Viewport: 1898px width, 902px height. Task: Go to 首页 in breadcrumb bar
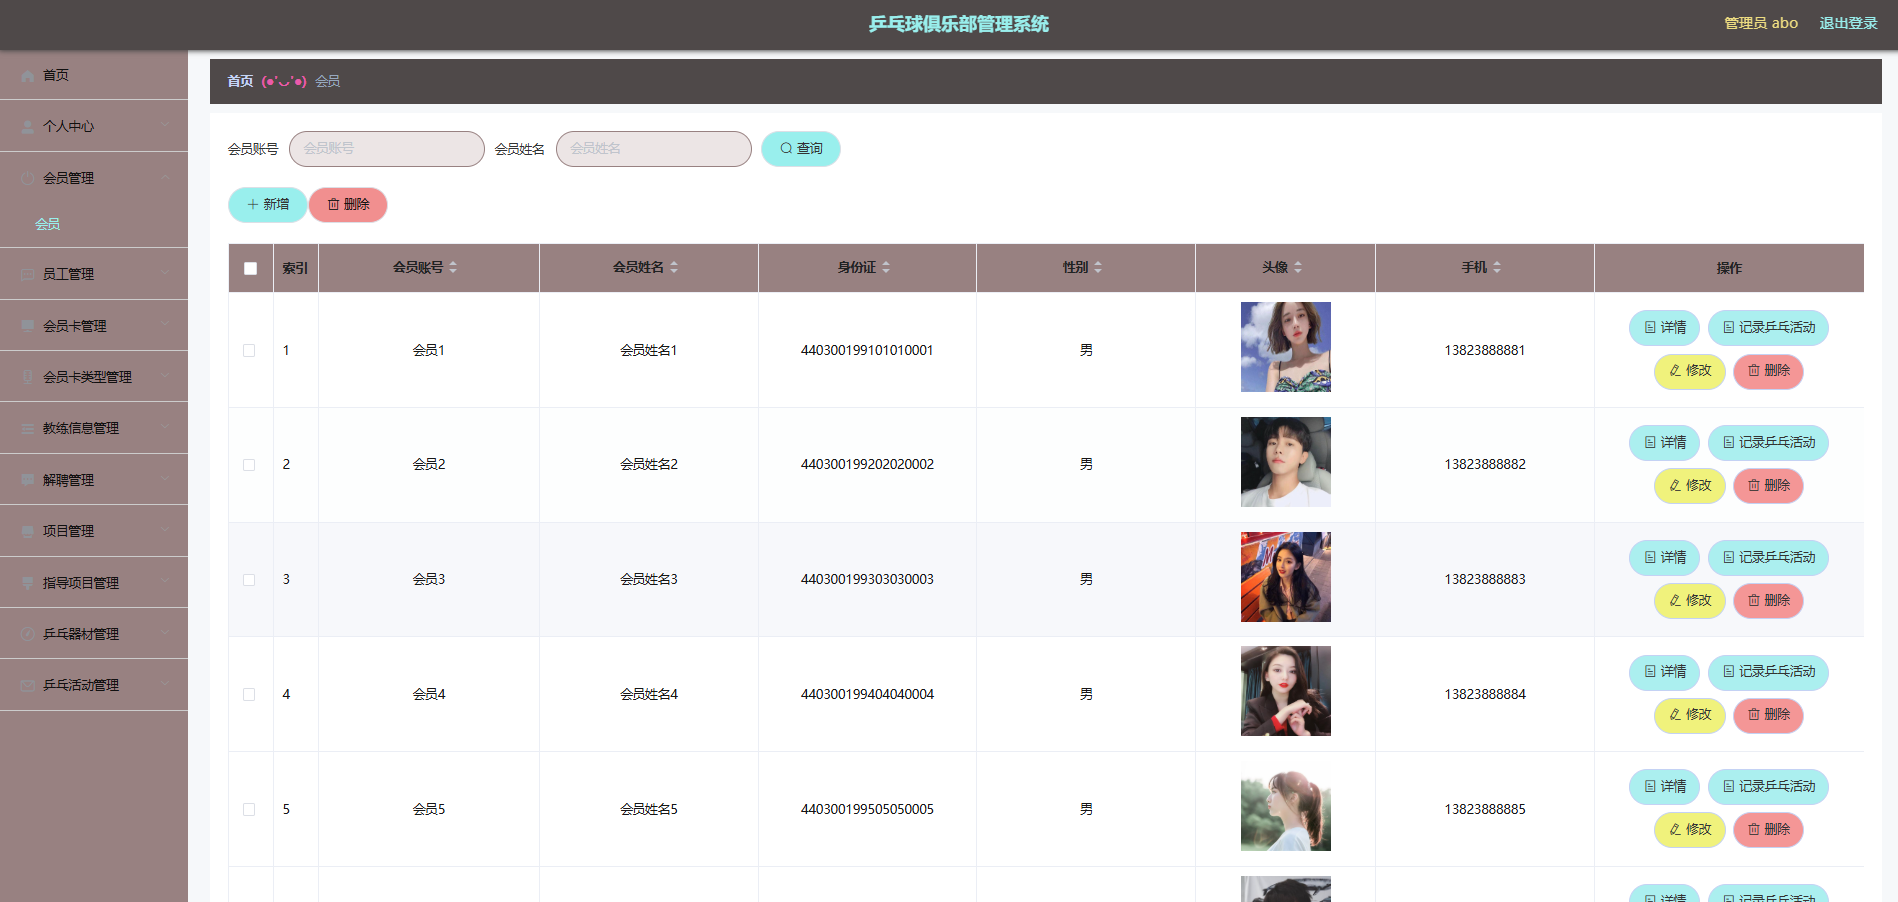[x=240, y=81]
